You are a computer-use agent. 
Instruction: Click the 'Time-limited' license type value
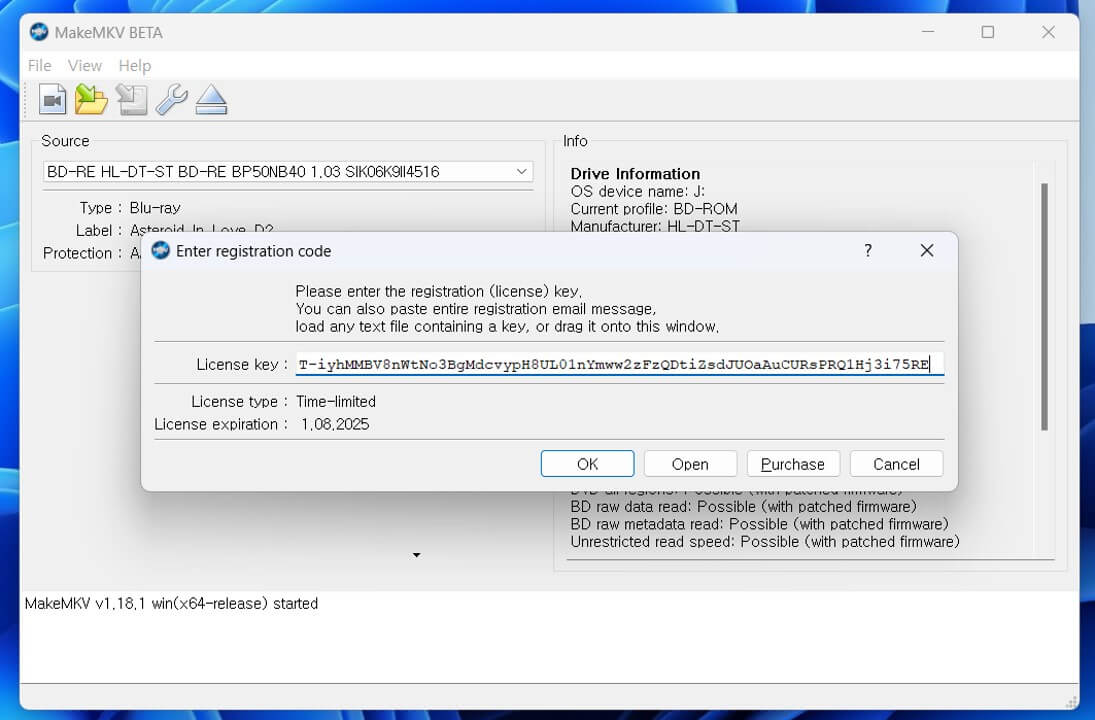point(336,402)
